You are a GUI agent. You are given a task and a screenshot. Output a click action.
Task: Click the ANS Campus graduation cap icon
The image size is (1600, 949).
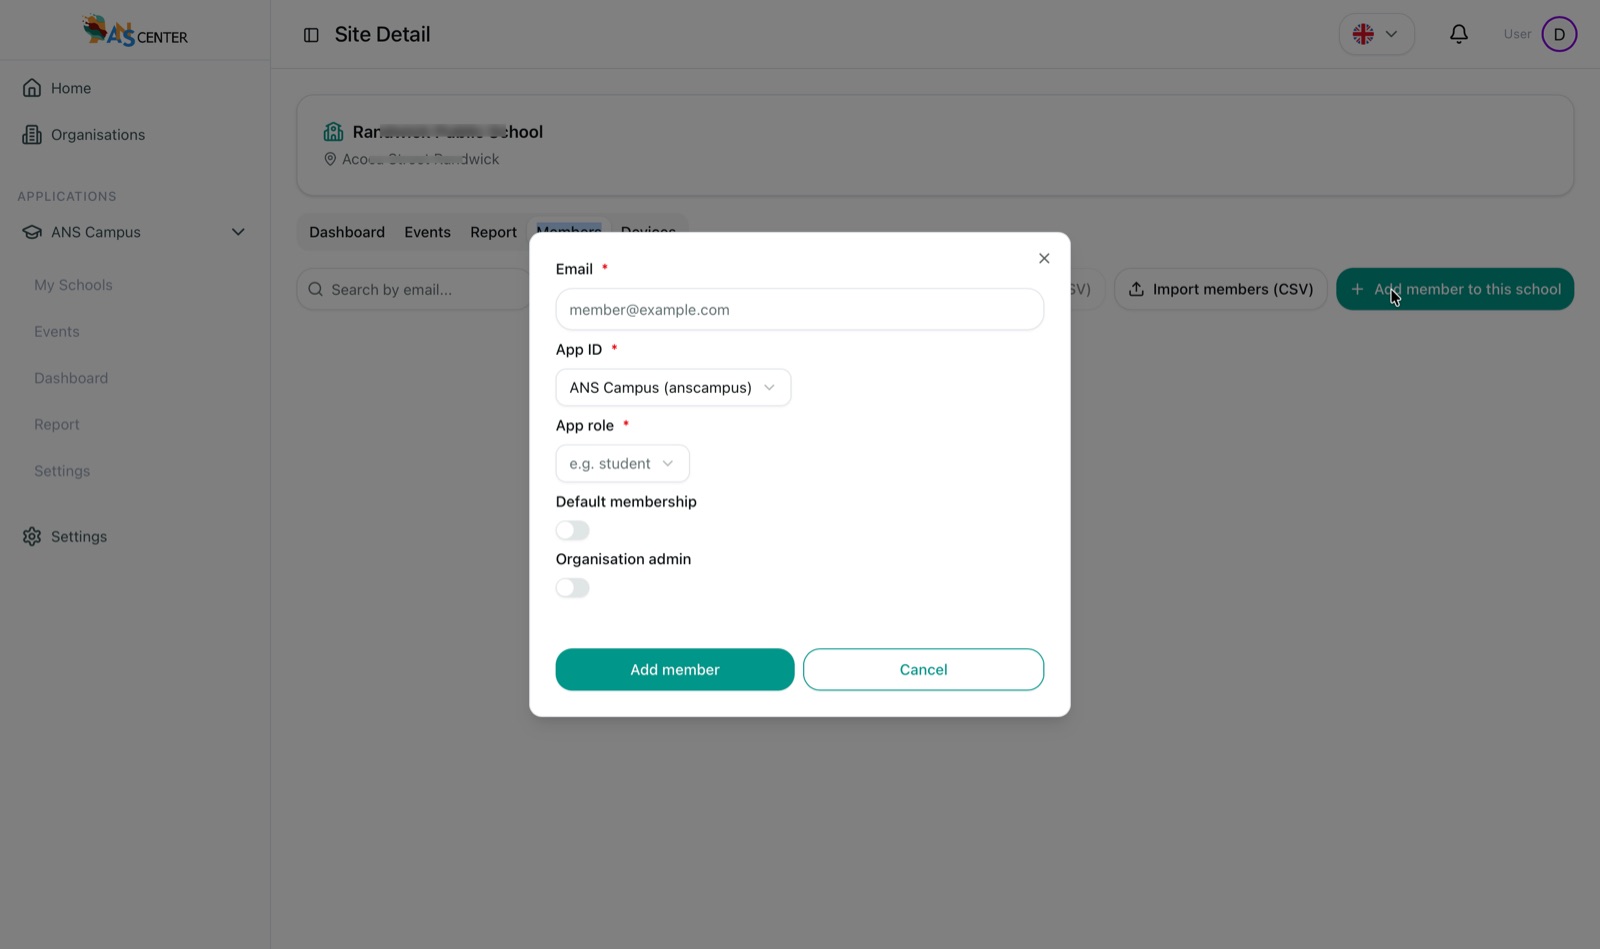[32, 232]
